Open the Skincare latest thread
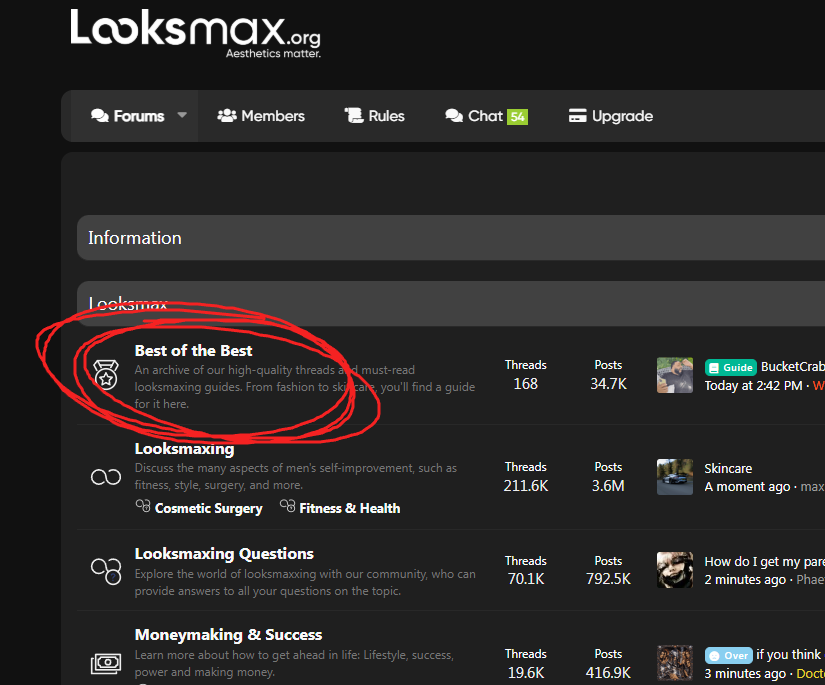Viewport: 825px width, 685px height. pyautogui.click(x=728, y=468)
